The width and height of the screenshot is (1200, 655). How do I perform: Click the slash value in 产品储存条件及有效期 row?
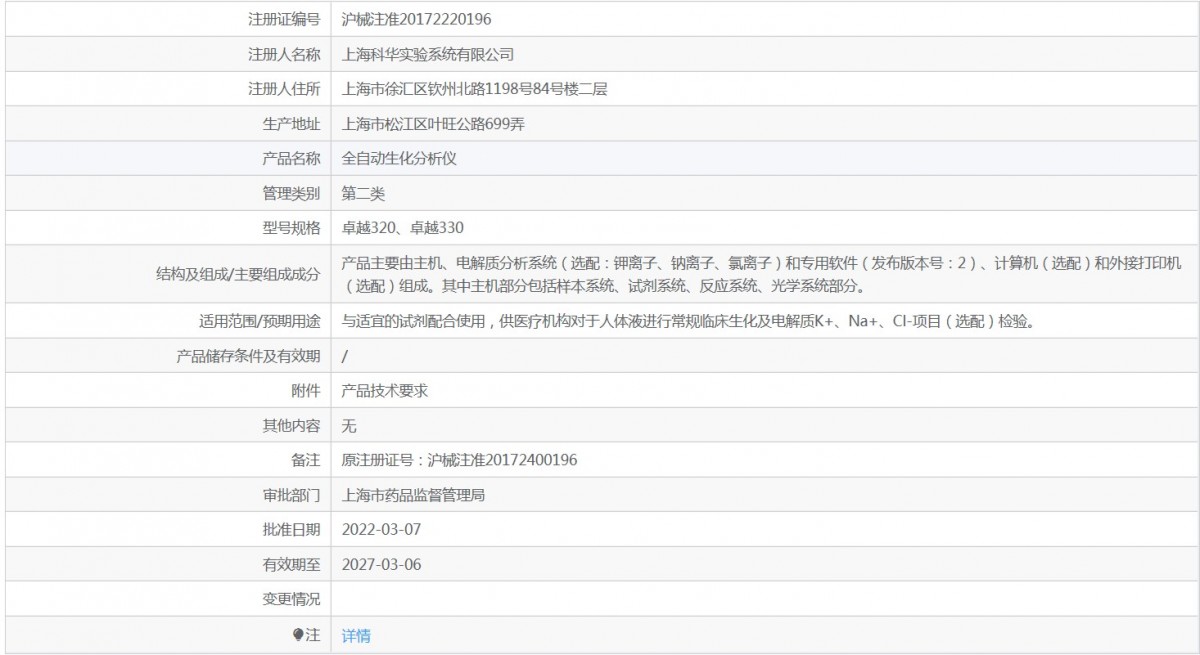345,356
